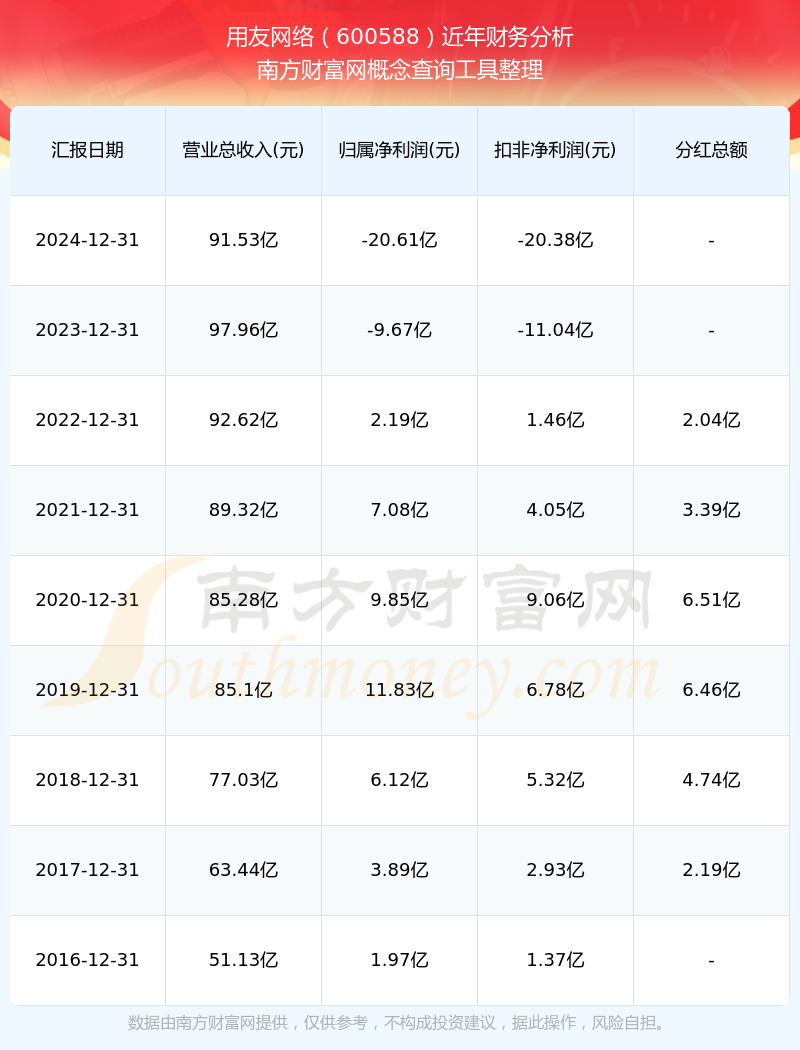Image resolution: width=800 pixels, height=1050 pixels.
Task: Click net profit value -20.61亿
Action: pyautogui.click(x=399, y=240)
